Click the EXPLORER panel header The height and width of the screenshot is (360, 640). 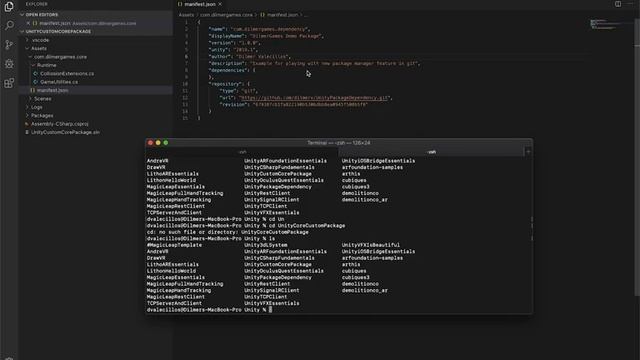pyautogui.click(x=36, y=4)
